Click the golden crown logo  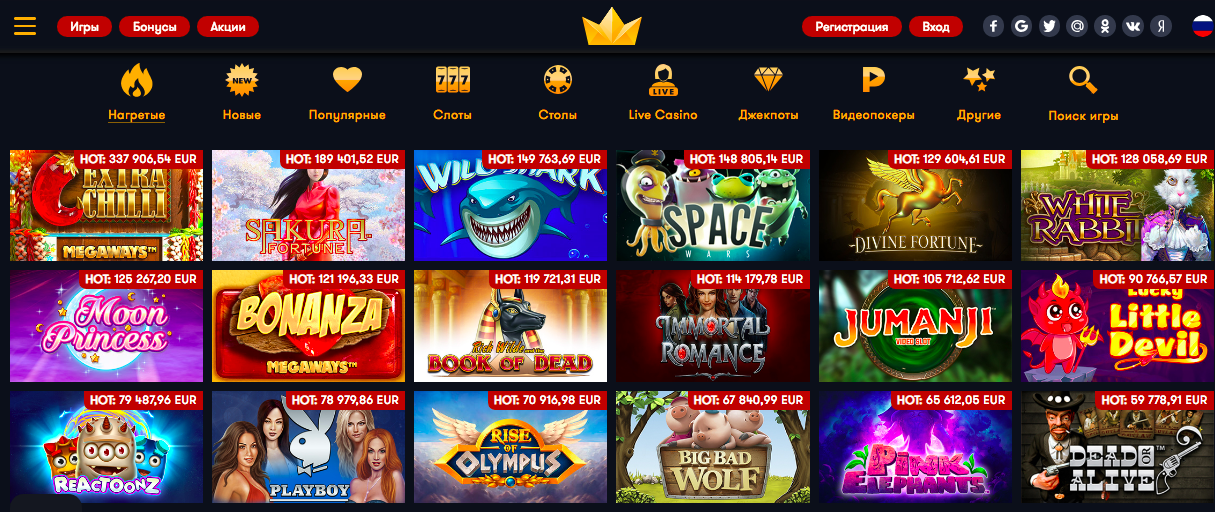[612, 27]
